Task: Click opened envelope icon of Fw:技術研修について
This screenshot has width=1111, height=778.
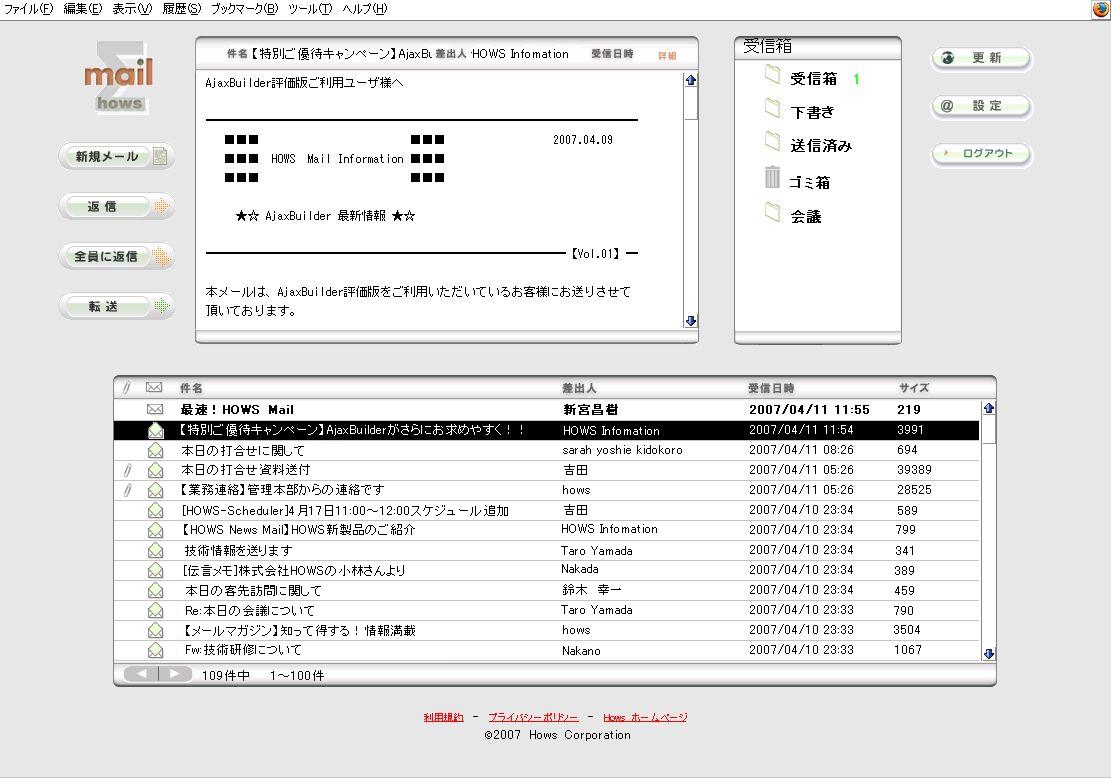Action: click(155, 650)
